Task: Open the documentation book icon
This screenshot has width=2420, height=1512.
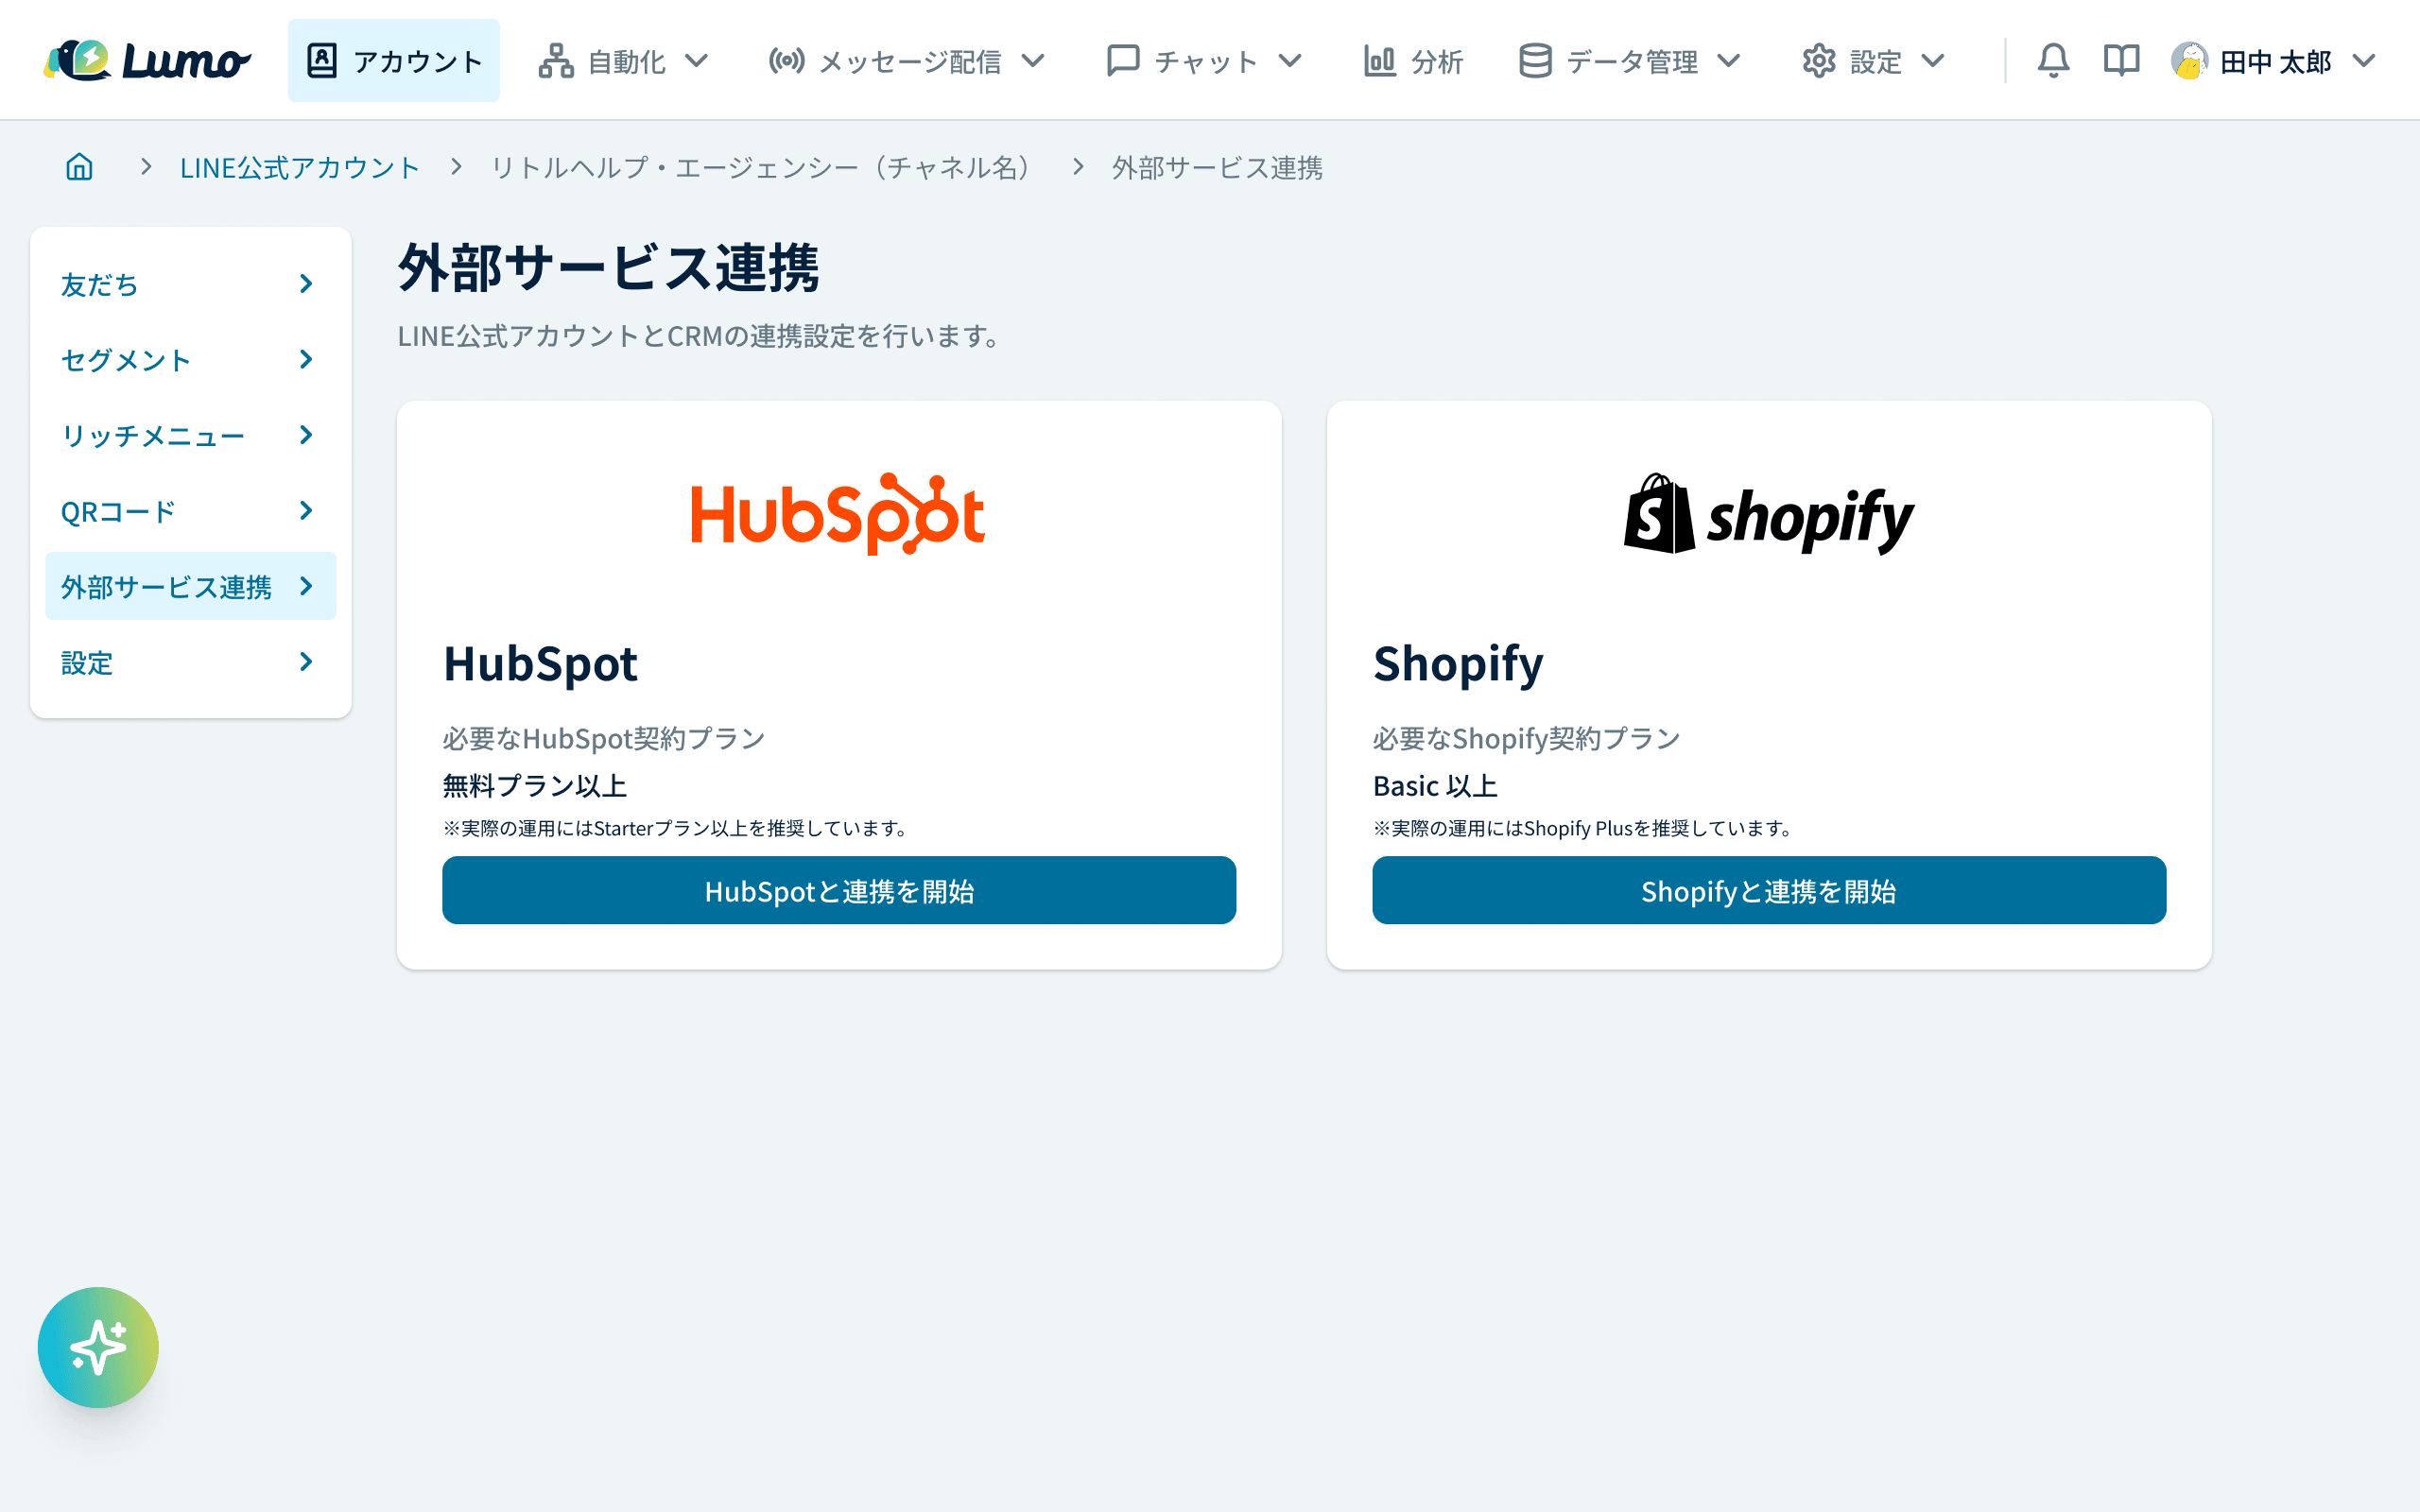Action: coord(2120,60)
